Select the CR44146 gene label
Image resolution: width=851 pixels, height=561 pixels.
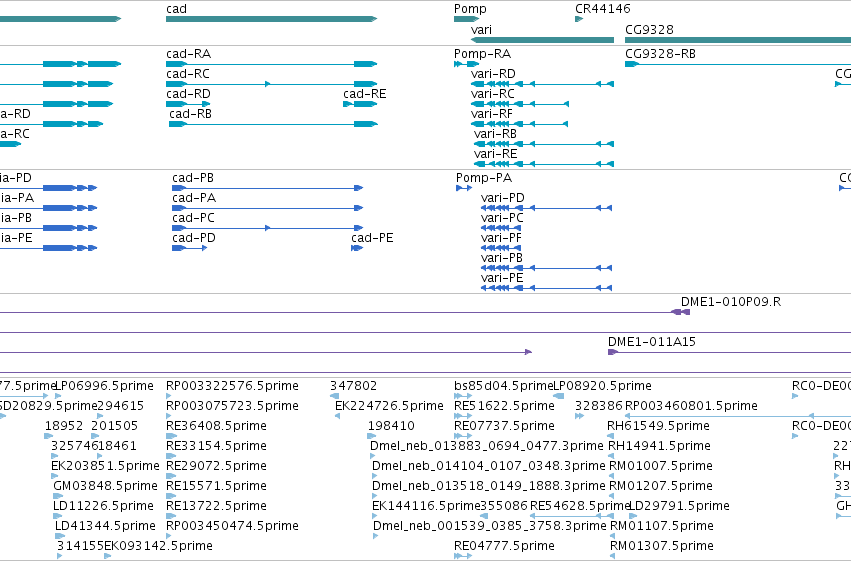point(602,9)
